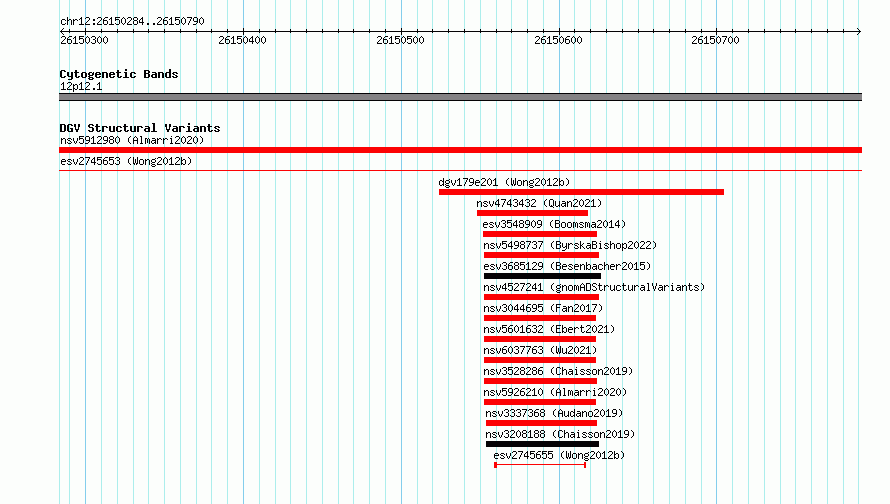890x504 pixels.
Task: Click ruler position 26150400
Action: [242, 40]
